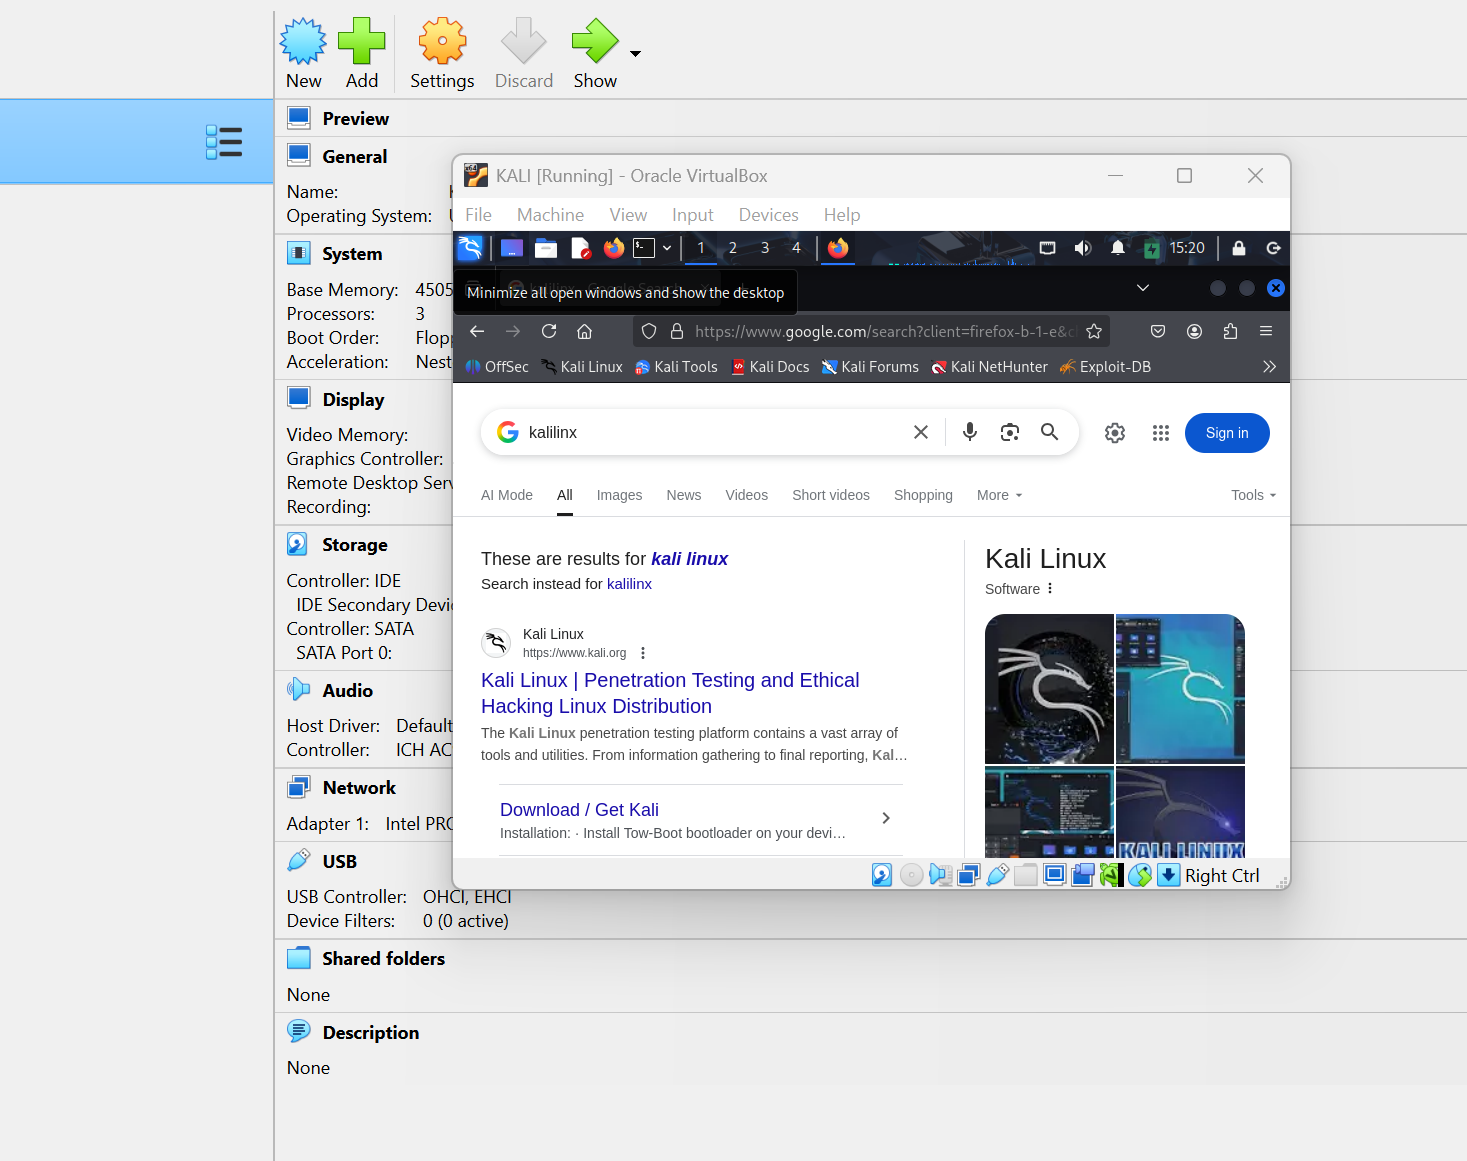1467x1161 pixels.
Task: Click the hard disk activity icon in VM status bar
Action: click(881, 876)
